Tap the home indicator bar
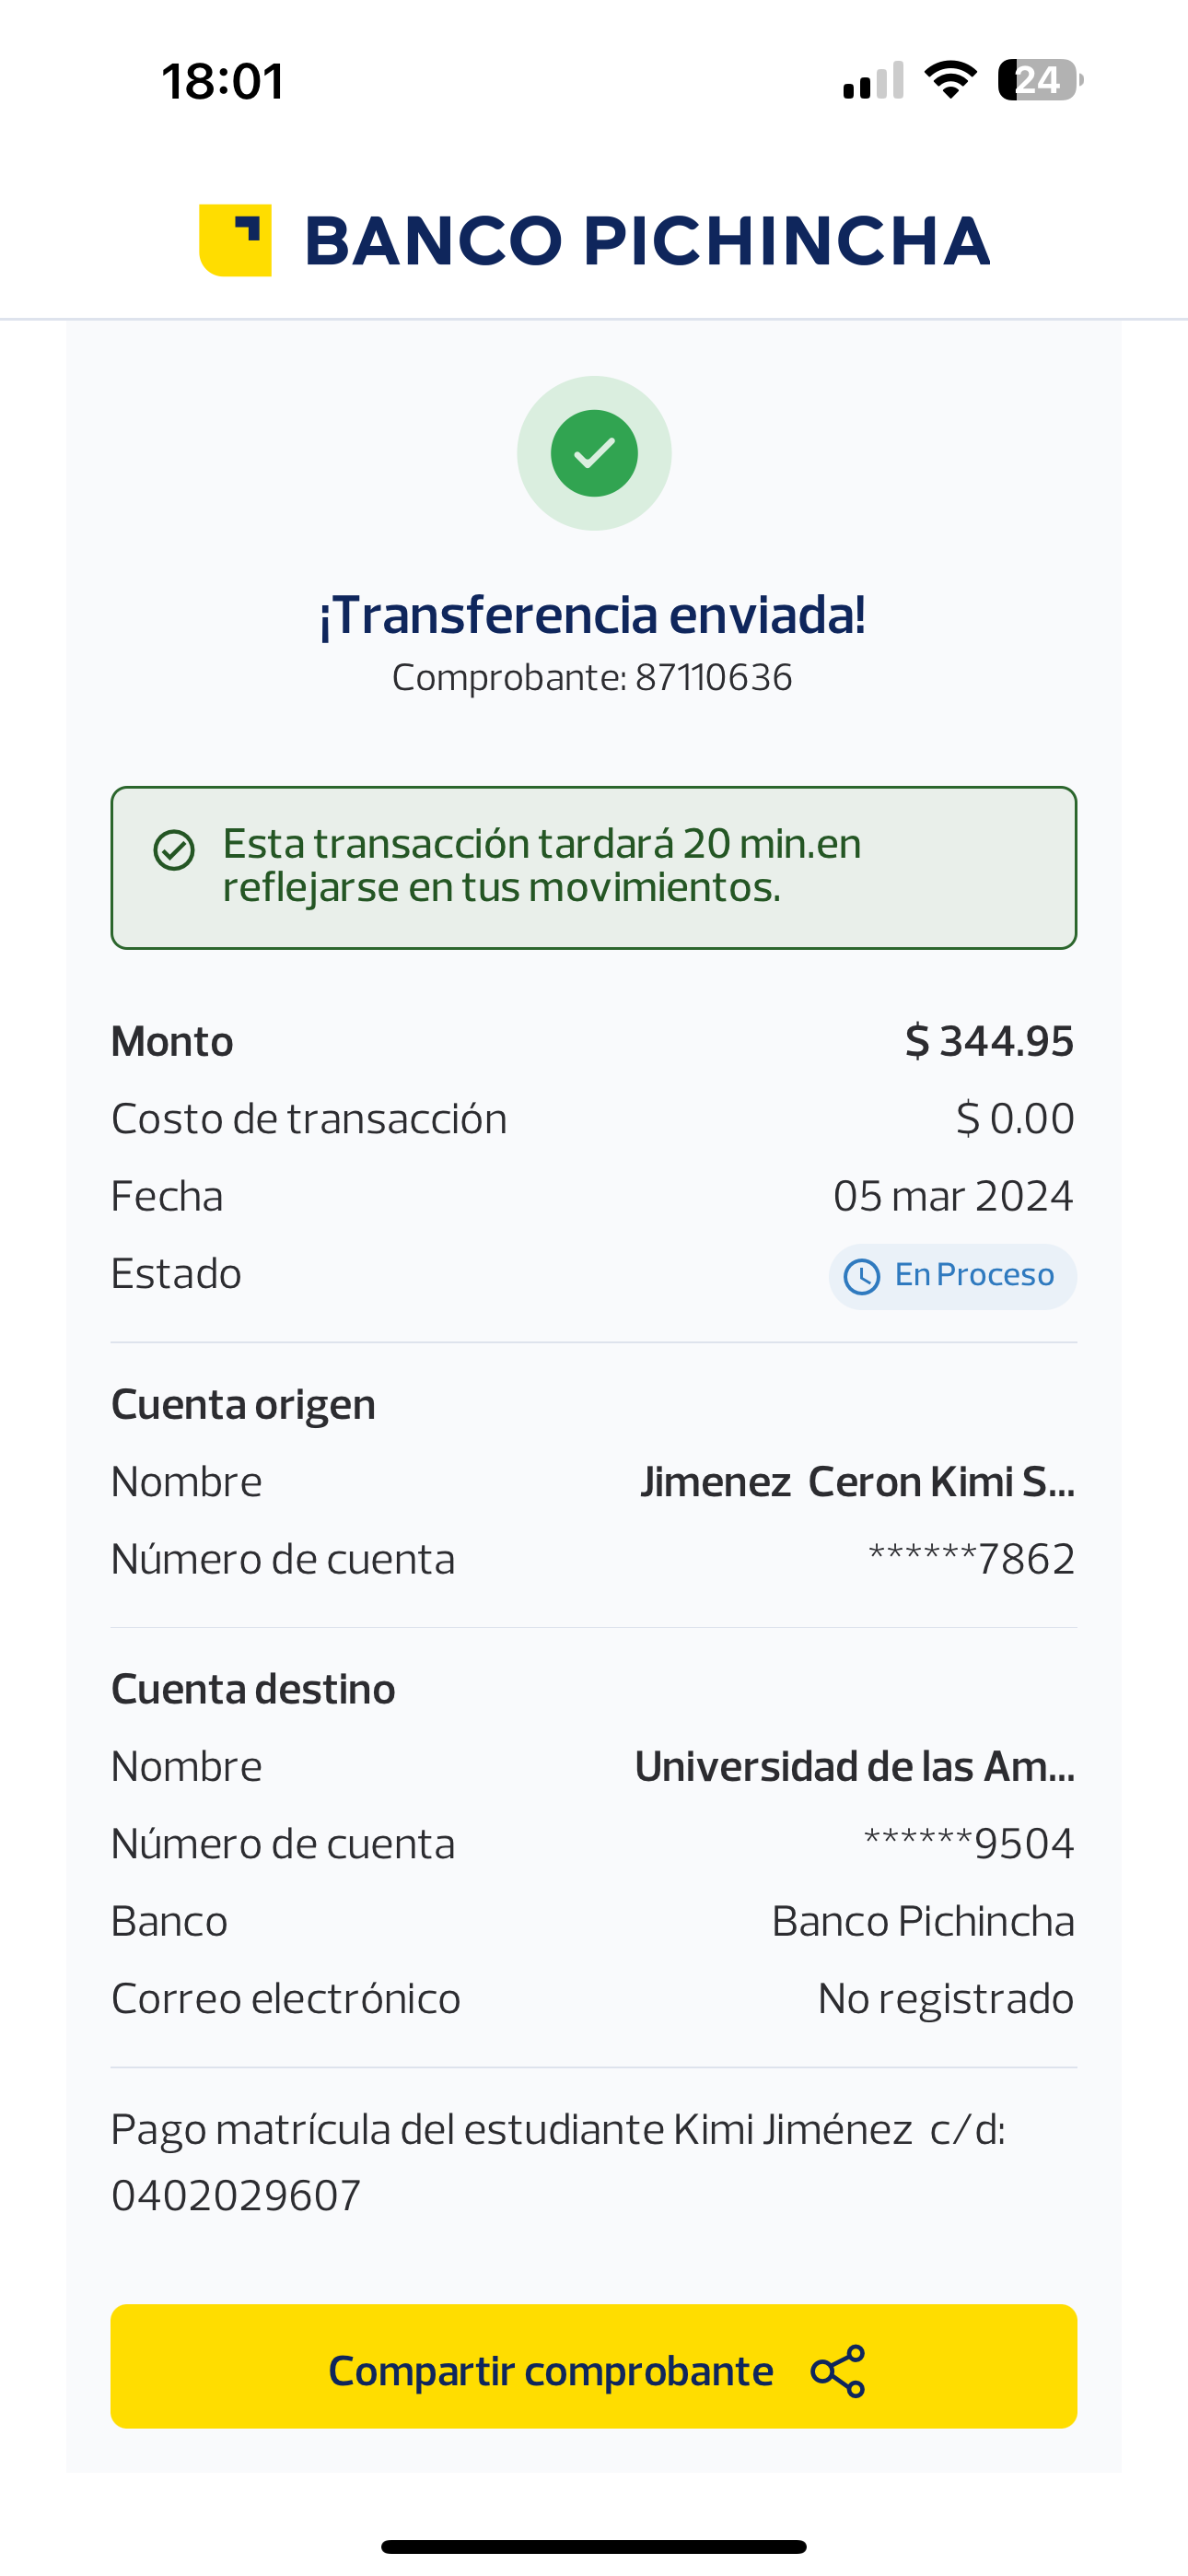This screenshot has height=2576, width=1188. click(594, 2546)
